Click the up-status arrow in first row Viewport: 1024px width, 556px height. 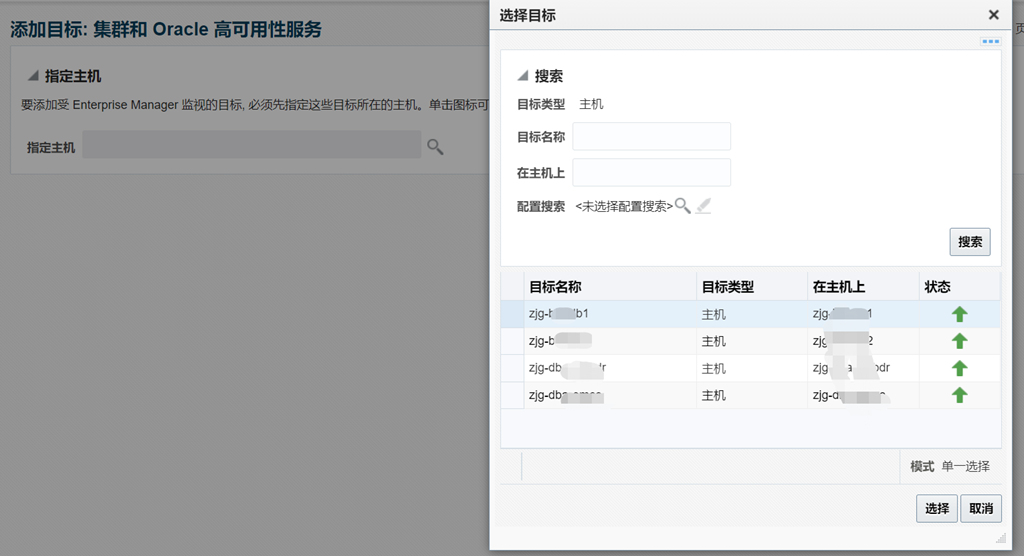[x=959, y=314]
